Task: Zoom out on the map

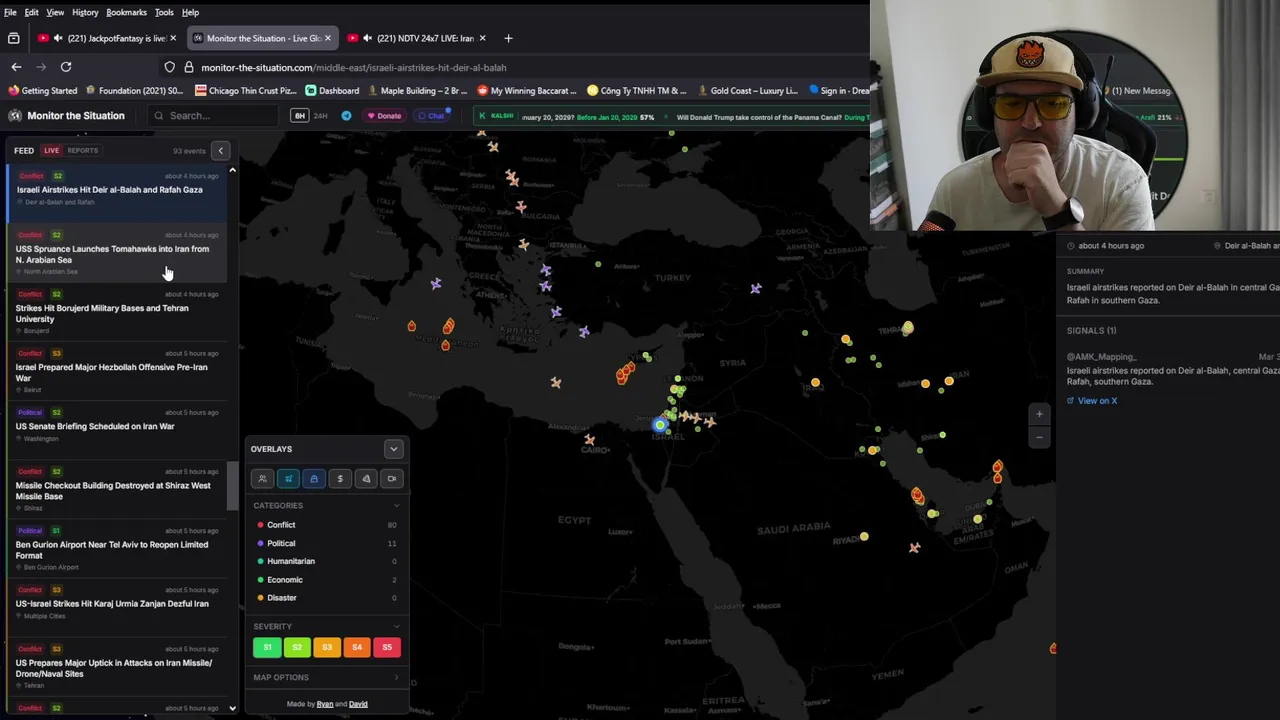Action: [1039, 437]
